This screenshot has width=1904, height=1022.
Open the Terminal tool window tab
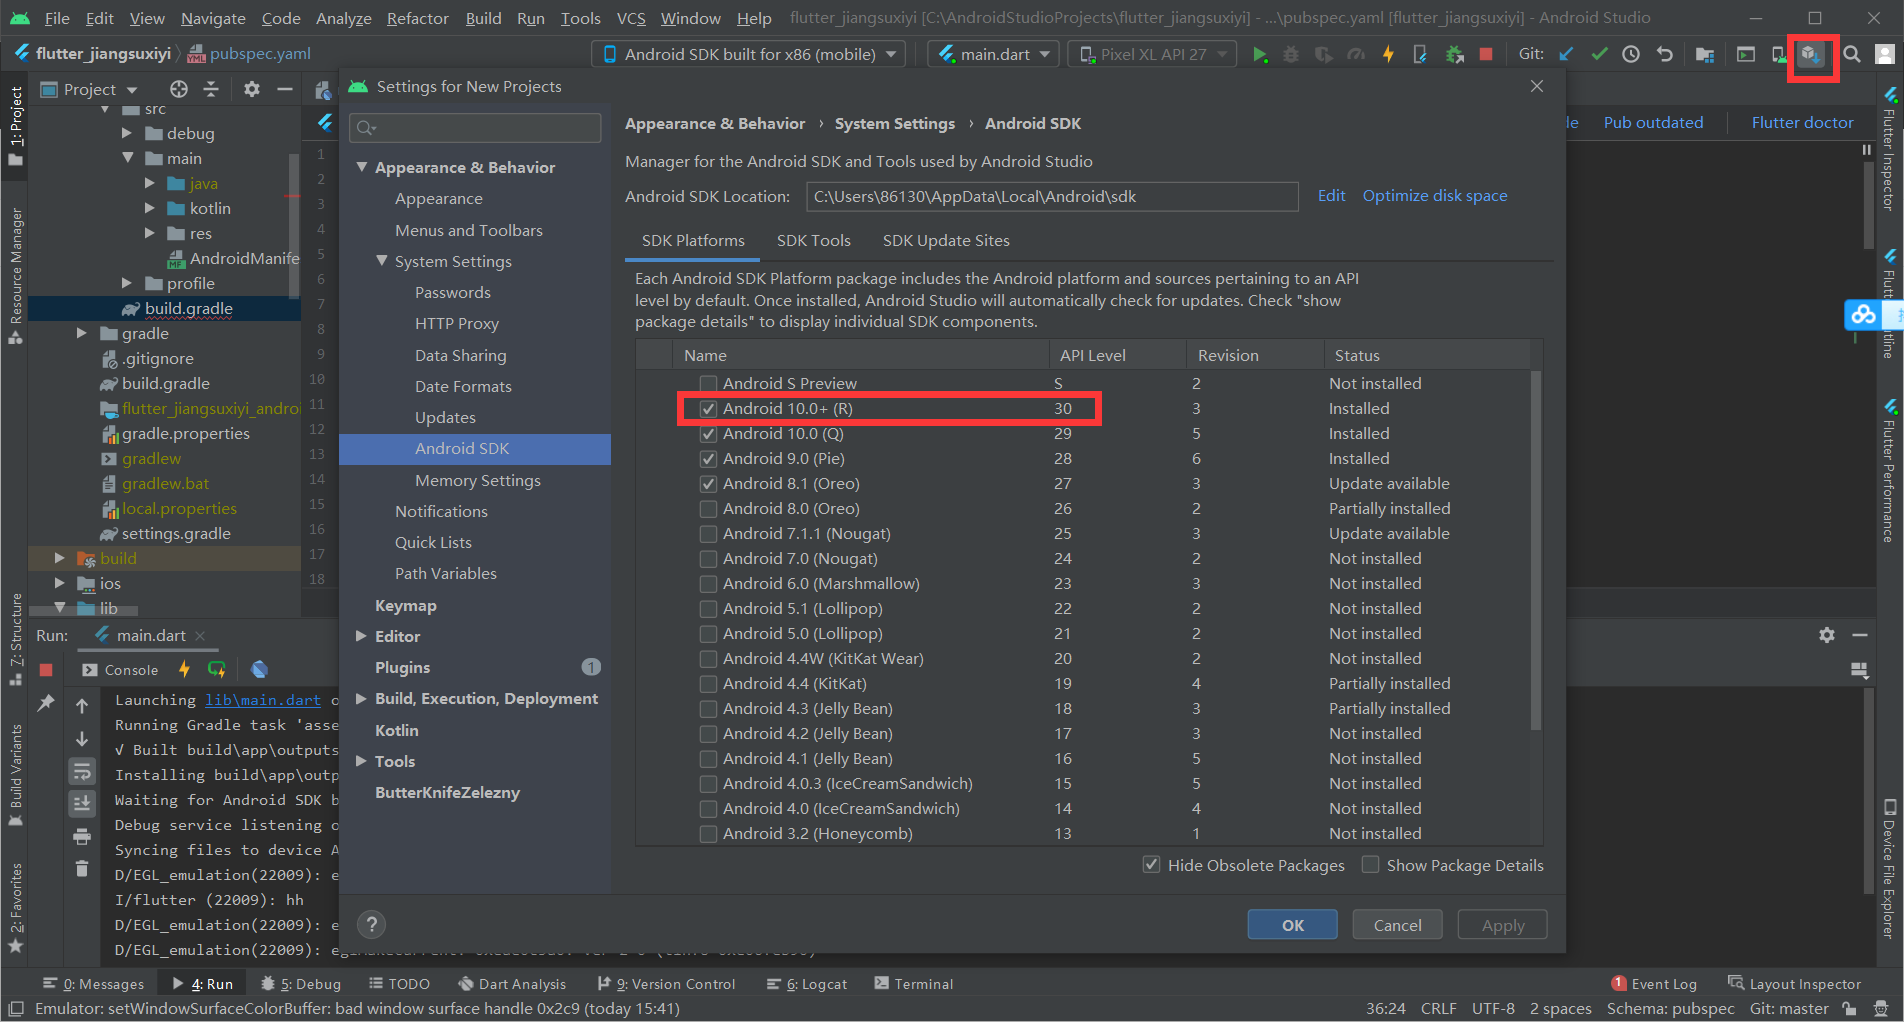[913, 984]
